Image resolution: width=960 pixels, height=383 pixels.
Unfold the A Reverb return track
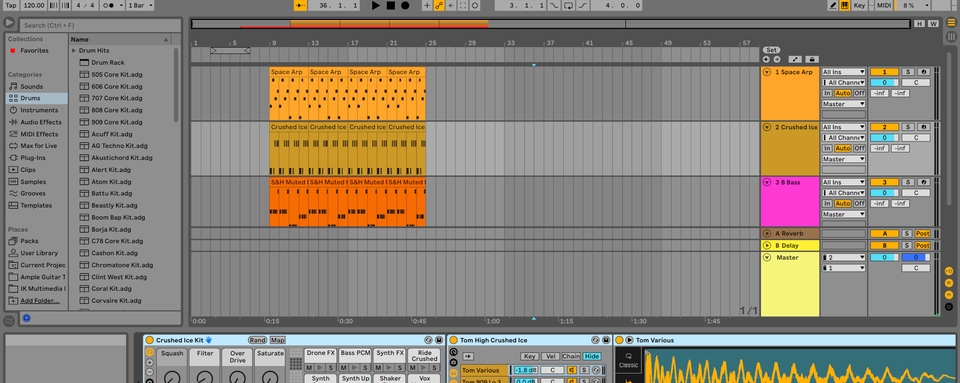click(x=767, y=234)
